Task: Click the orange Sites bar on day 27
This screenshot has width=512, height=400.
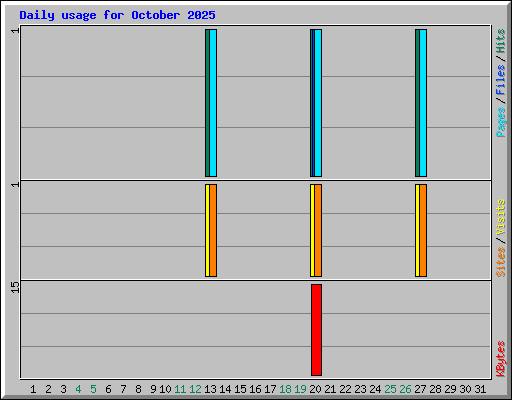Action: click(423, 230)
